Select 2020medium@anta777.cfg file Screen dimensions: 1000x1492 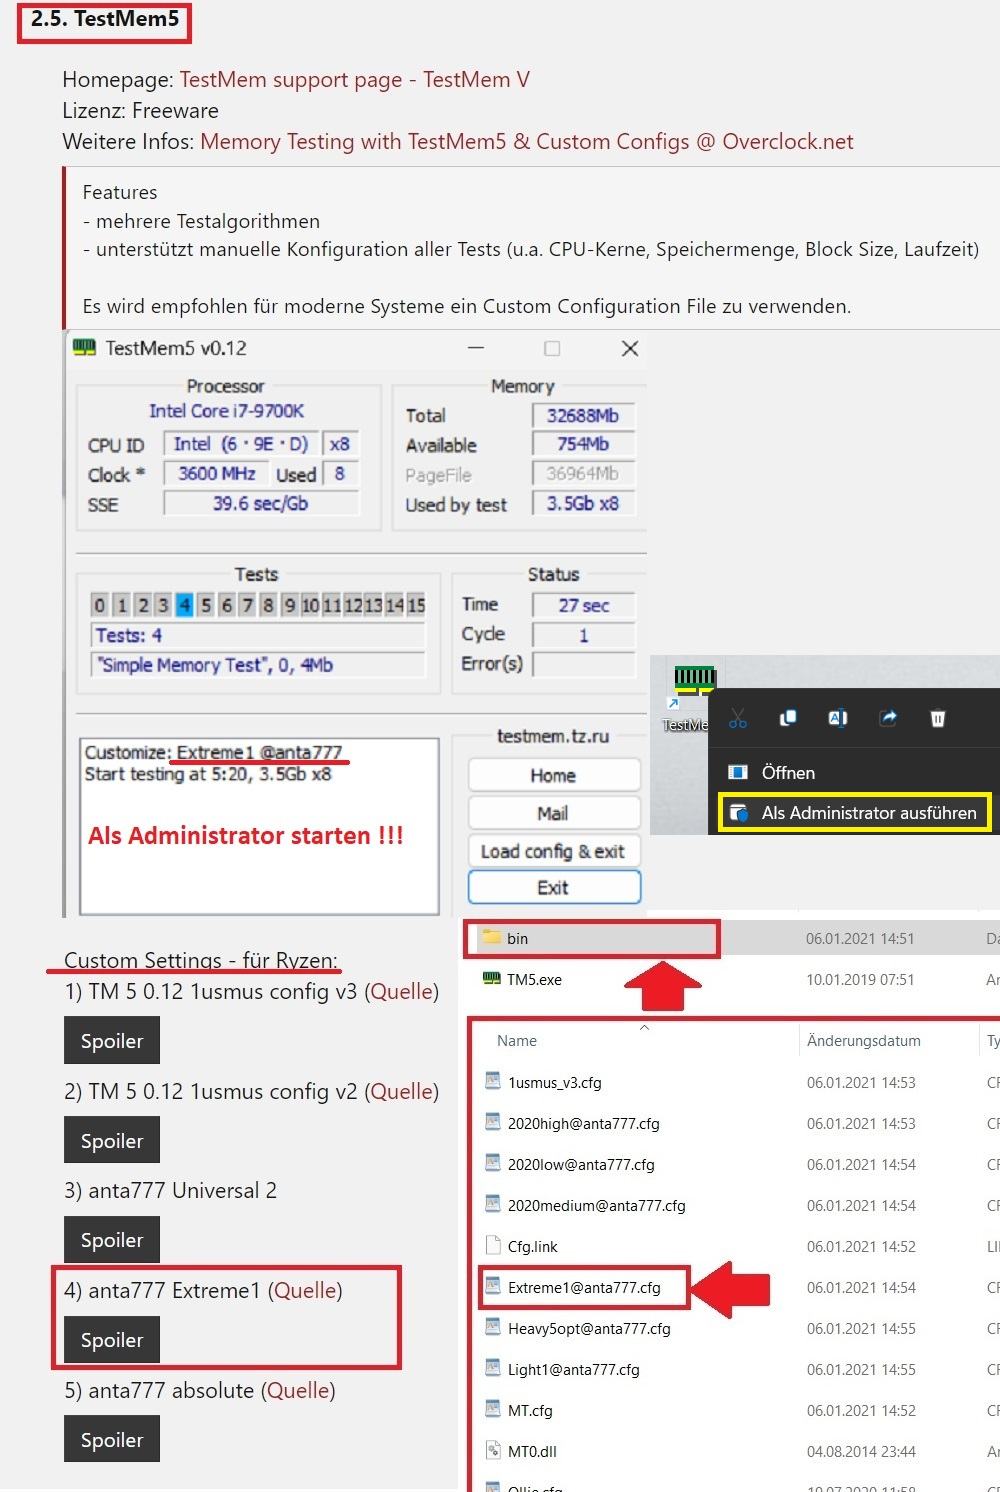(x=596, y=1205)
